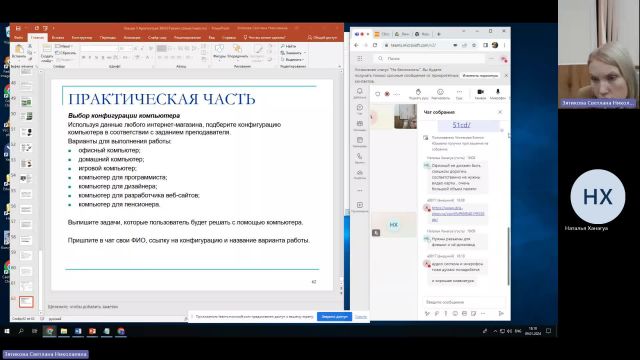Click Общий доступ (Share) in PowerPoint
This screenshot has height=360, width=640.
(x=322, y=38)
